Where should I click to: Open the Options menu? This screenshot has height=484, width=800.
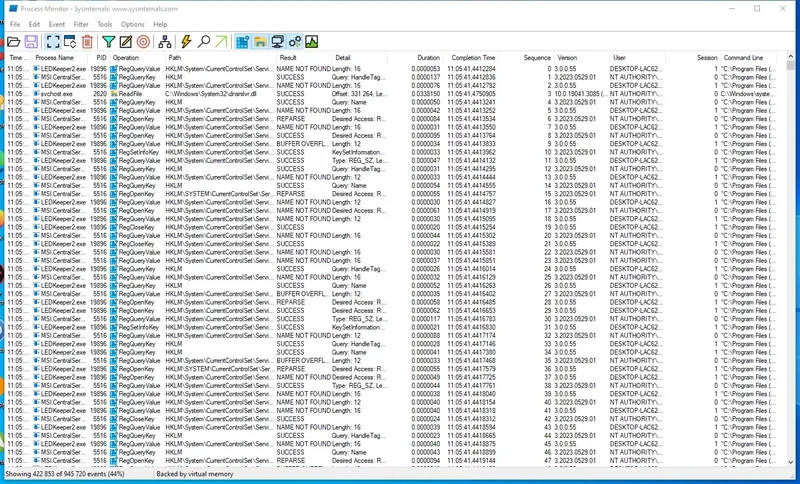[x=133, y=24]
